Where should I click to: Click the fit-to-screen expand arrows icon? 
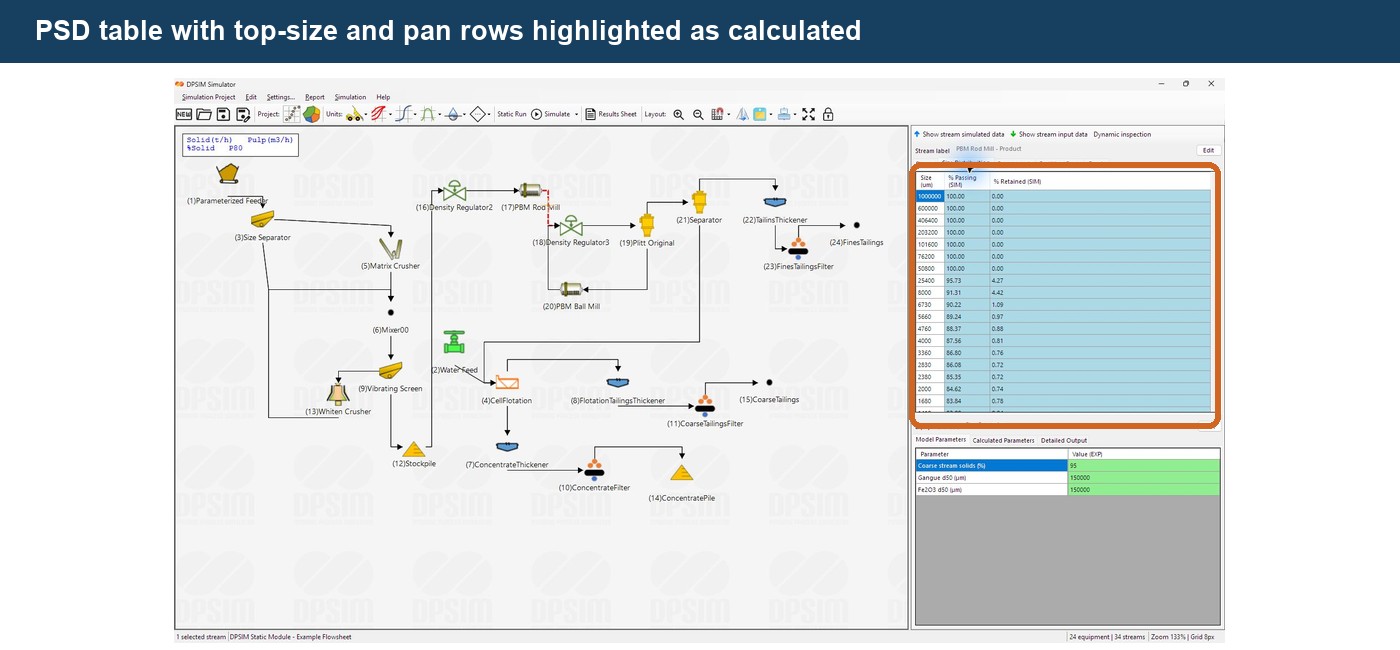pyautogui.click(x=808, y=114)
